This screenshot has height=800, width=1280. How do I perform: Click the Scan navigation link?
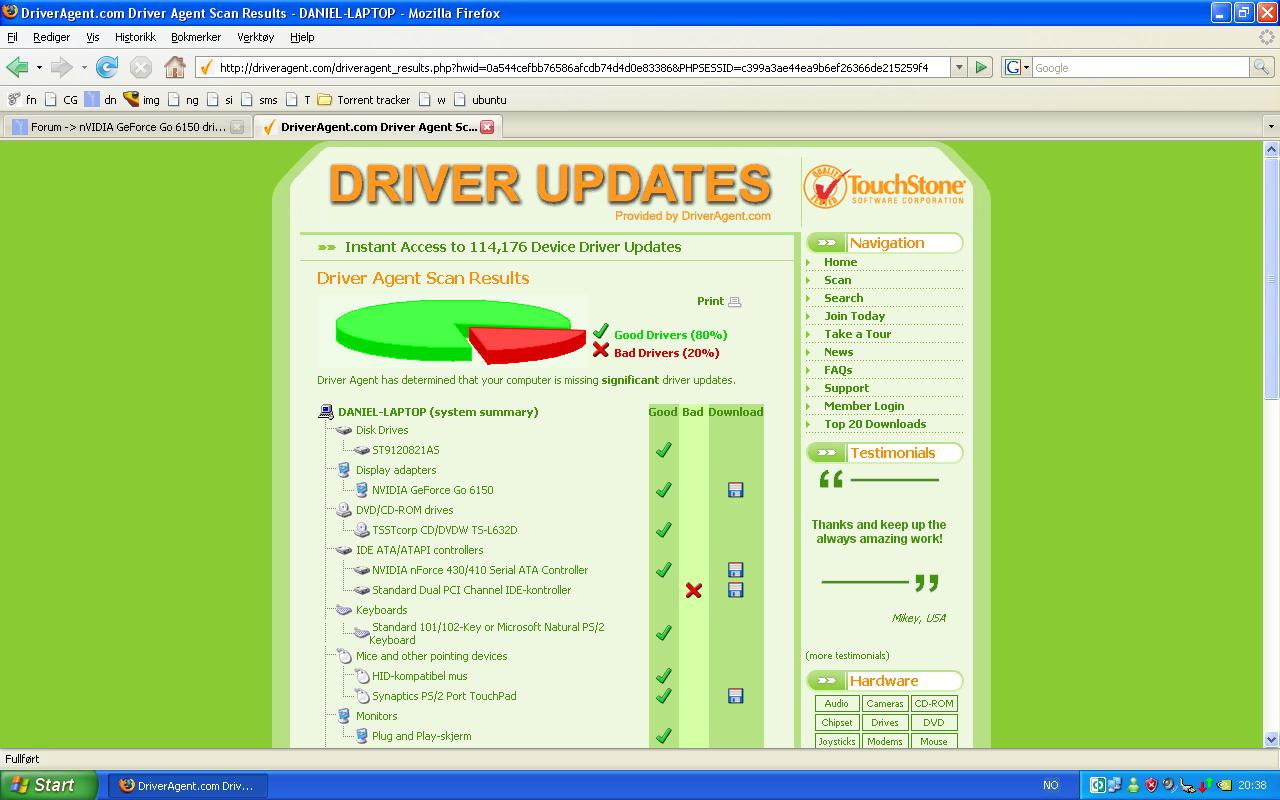point(838,280)
